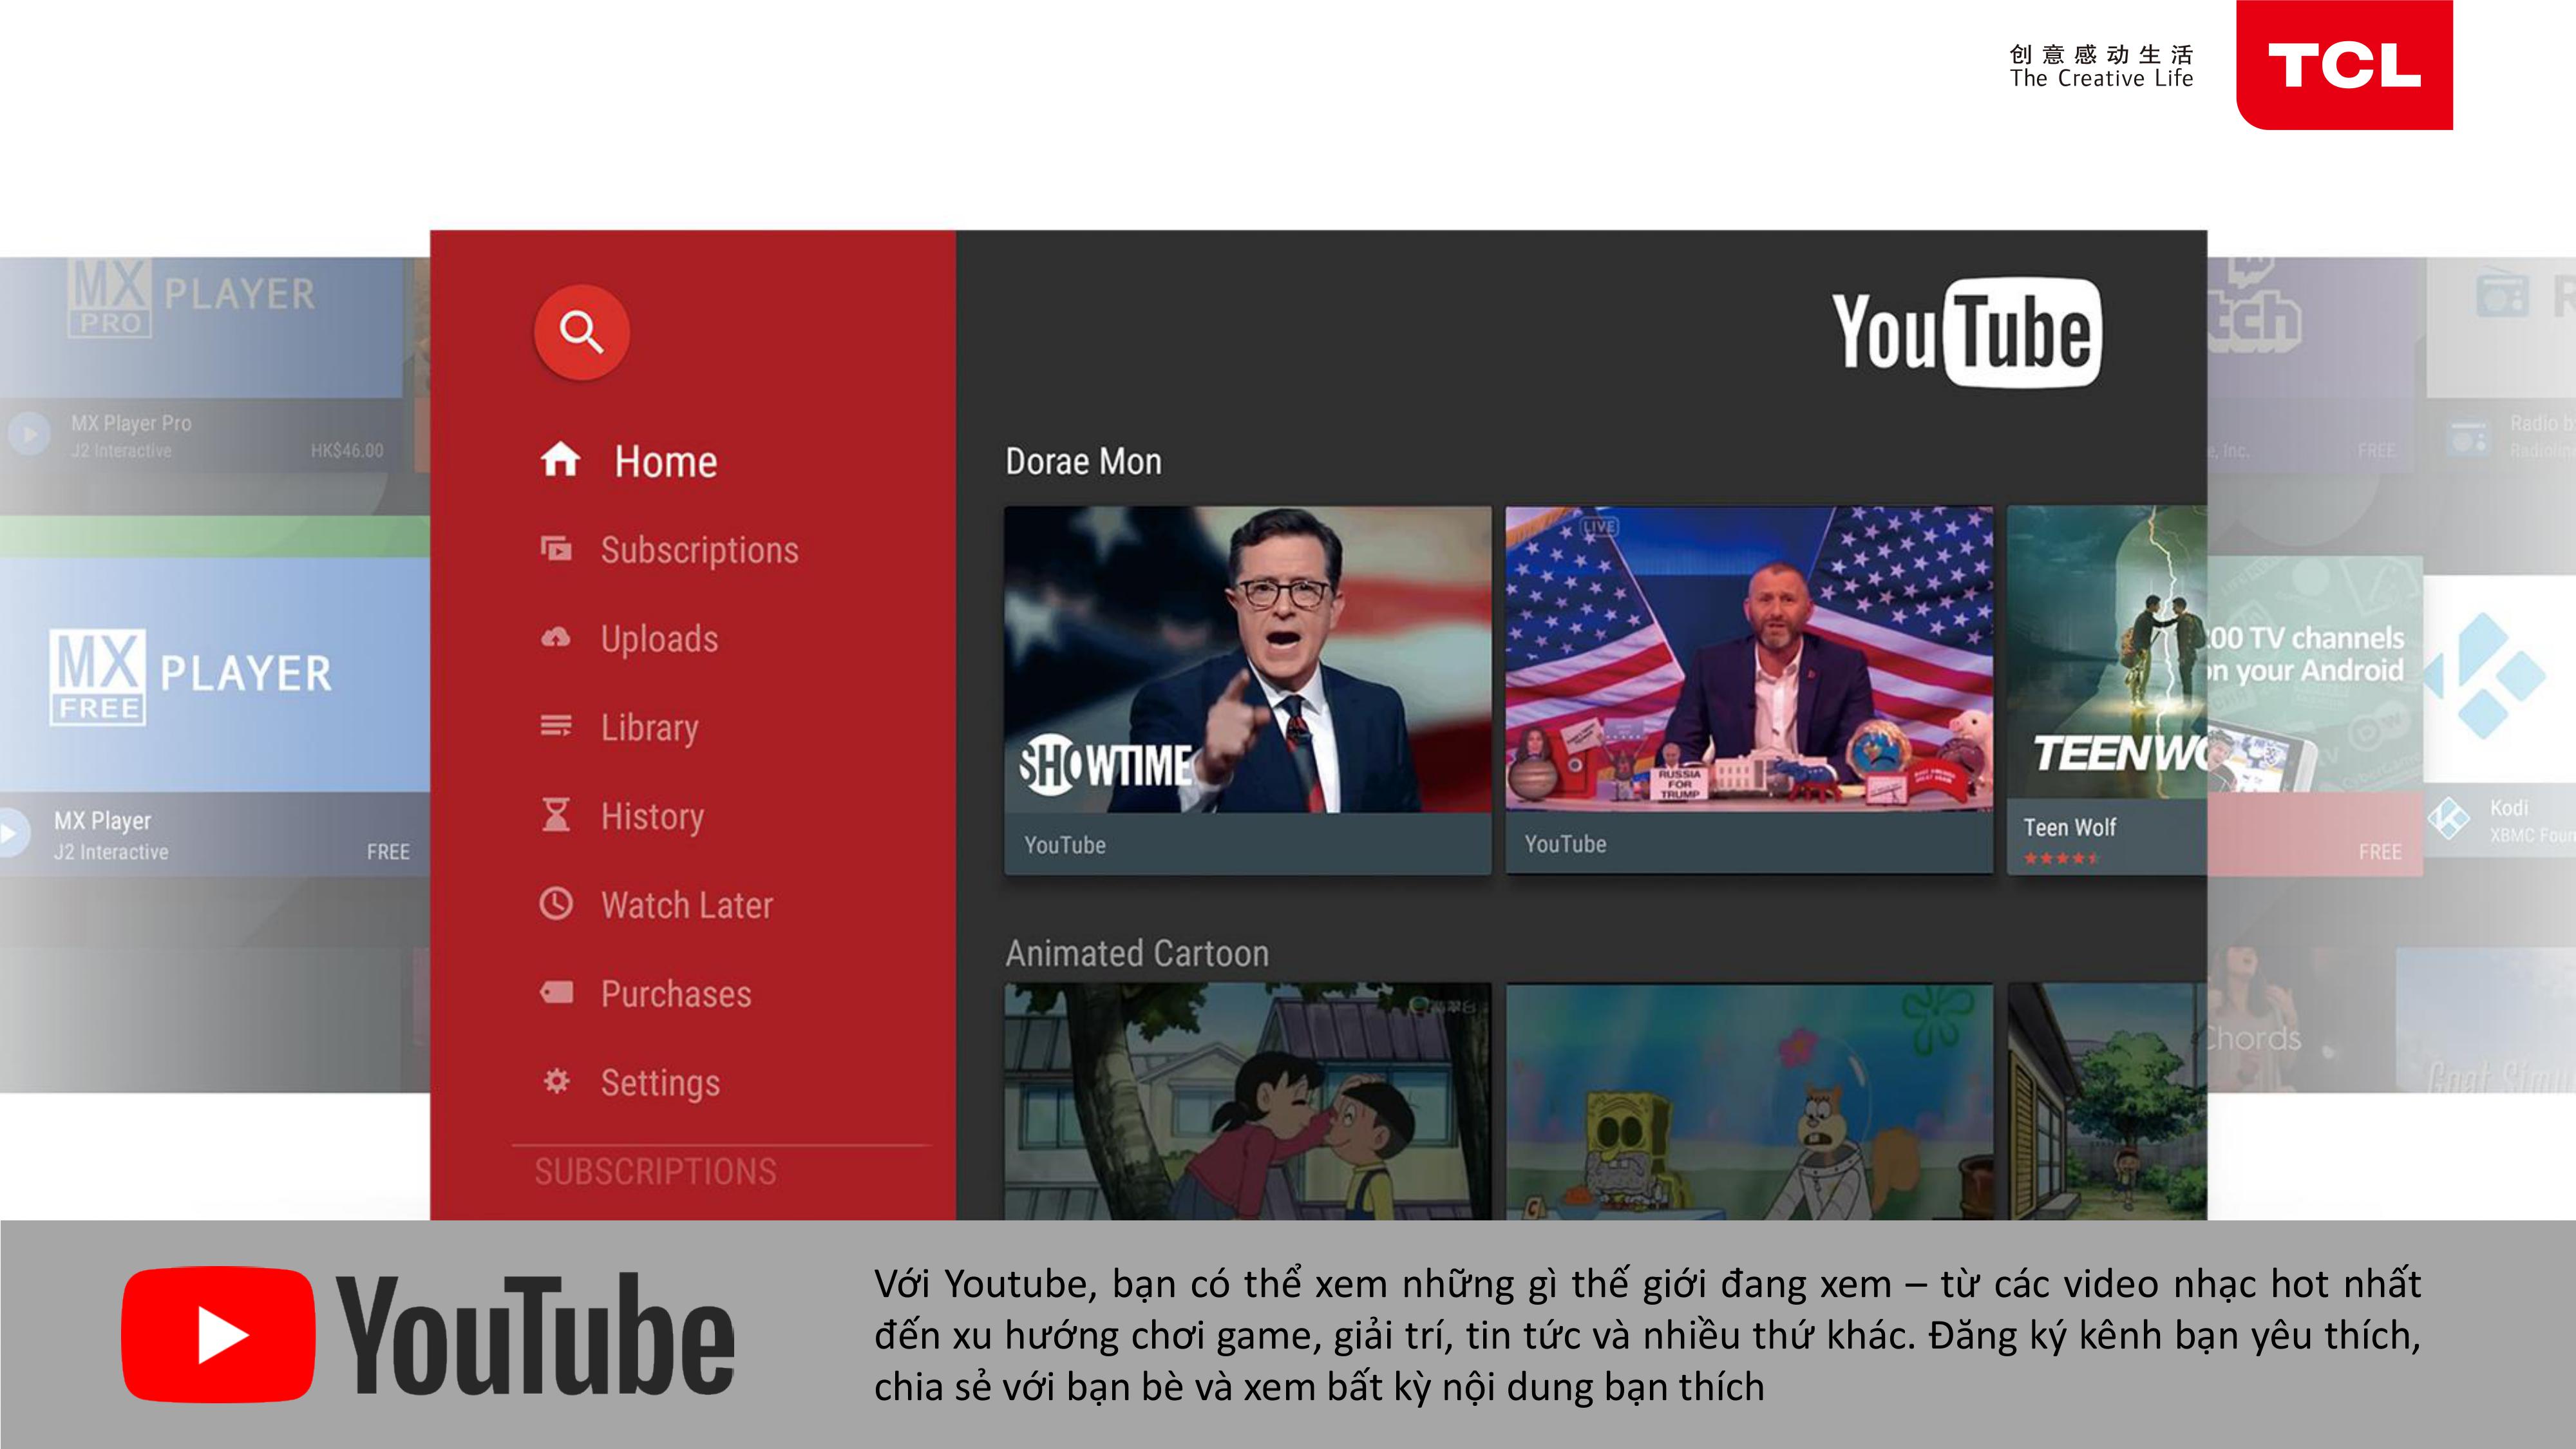Image resolution: width=2576 pixels, height=1449 pixels.
Task: Click the red search magnifier button
Action: click(581, 331)
